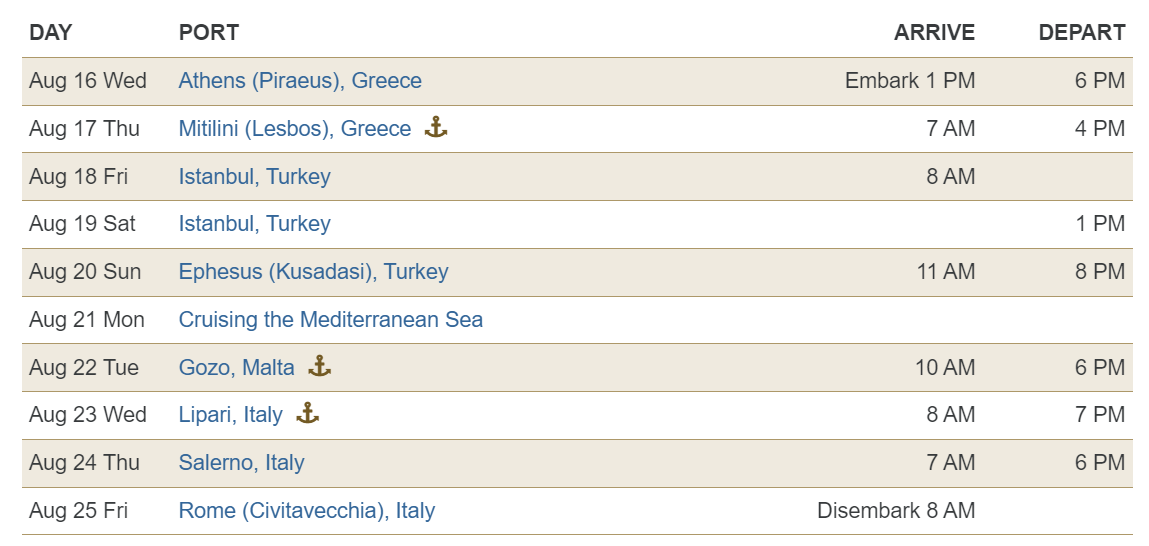Viewport: 1149px width, 546px height.
Task: Click the PORT column header
Action: tap(209, 32)
